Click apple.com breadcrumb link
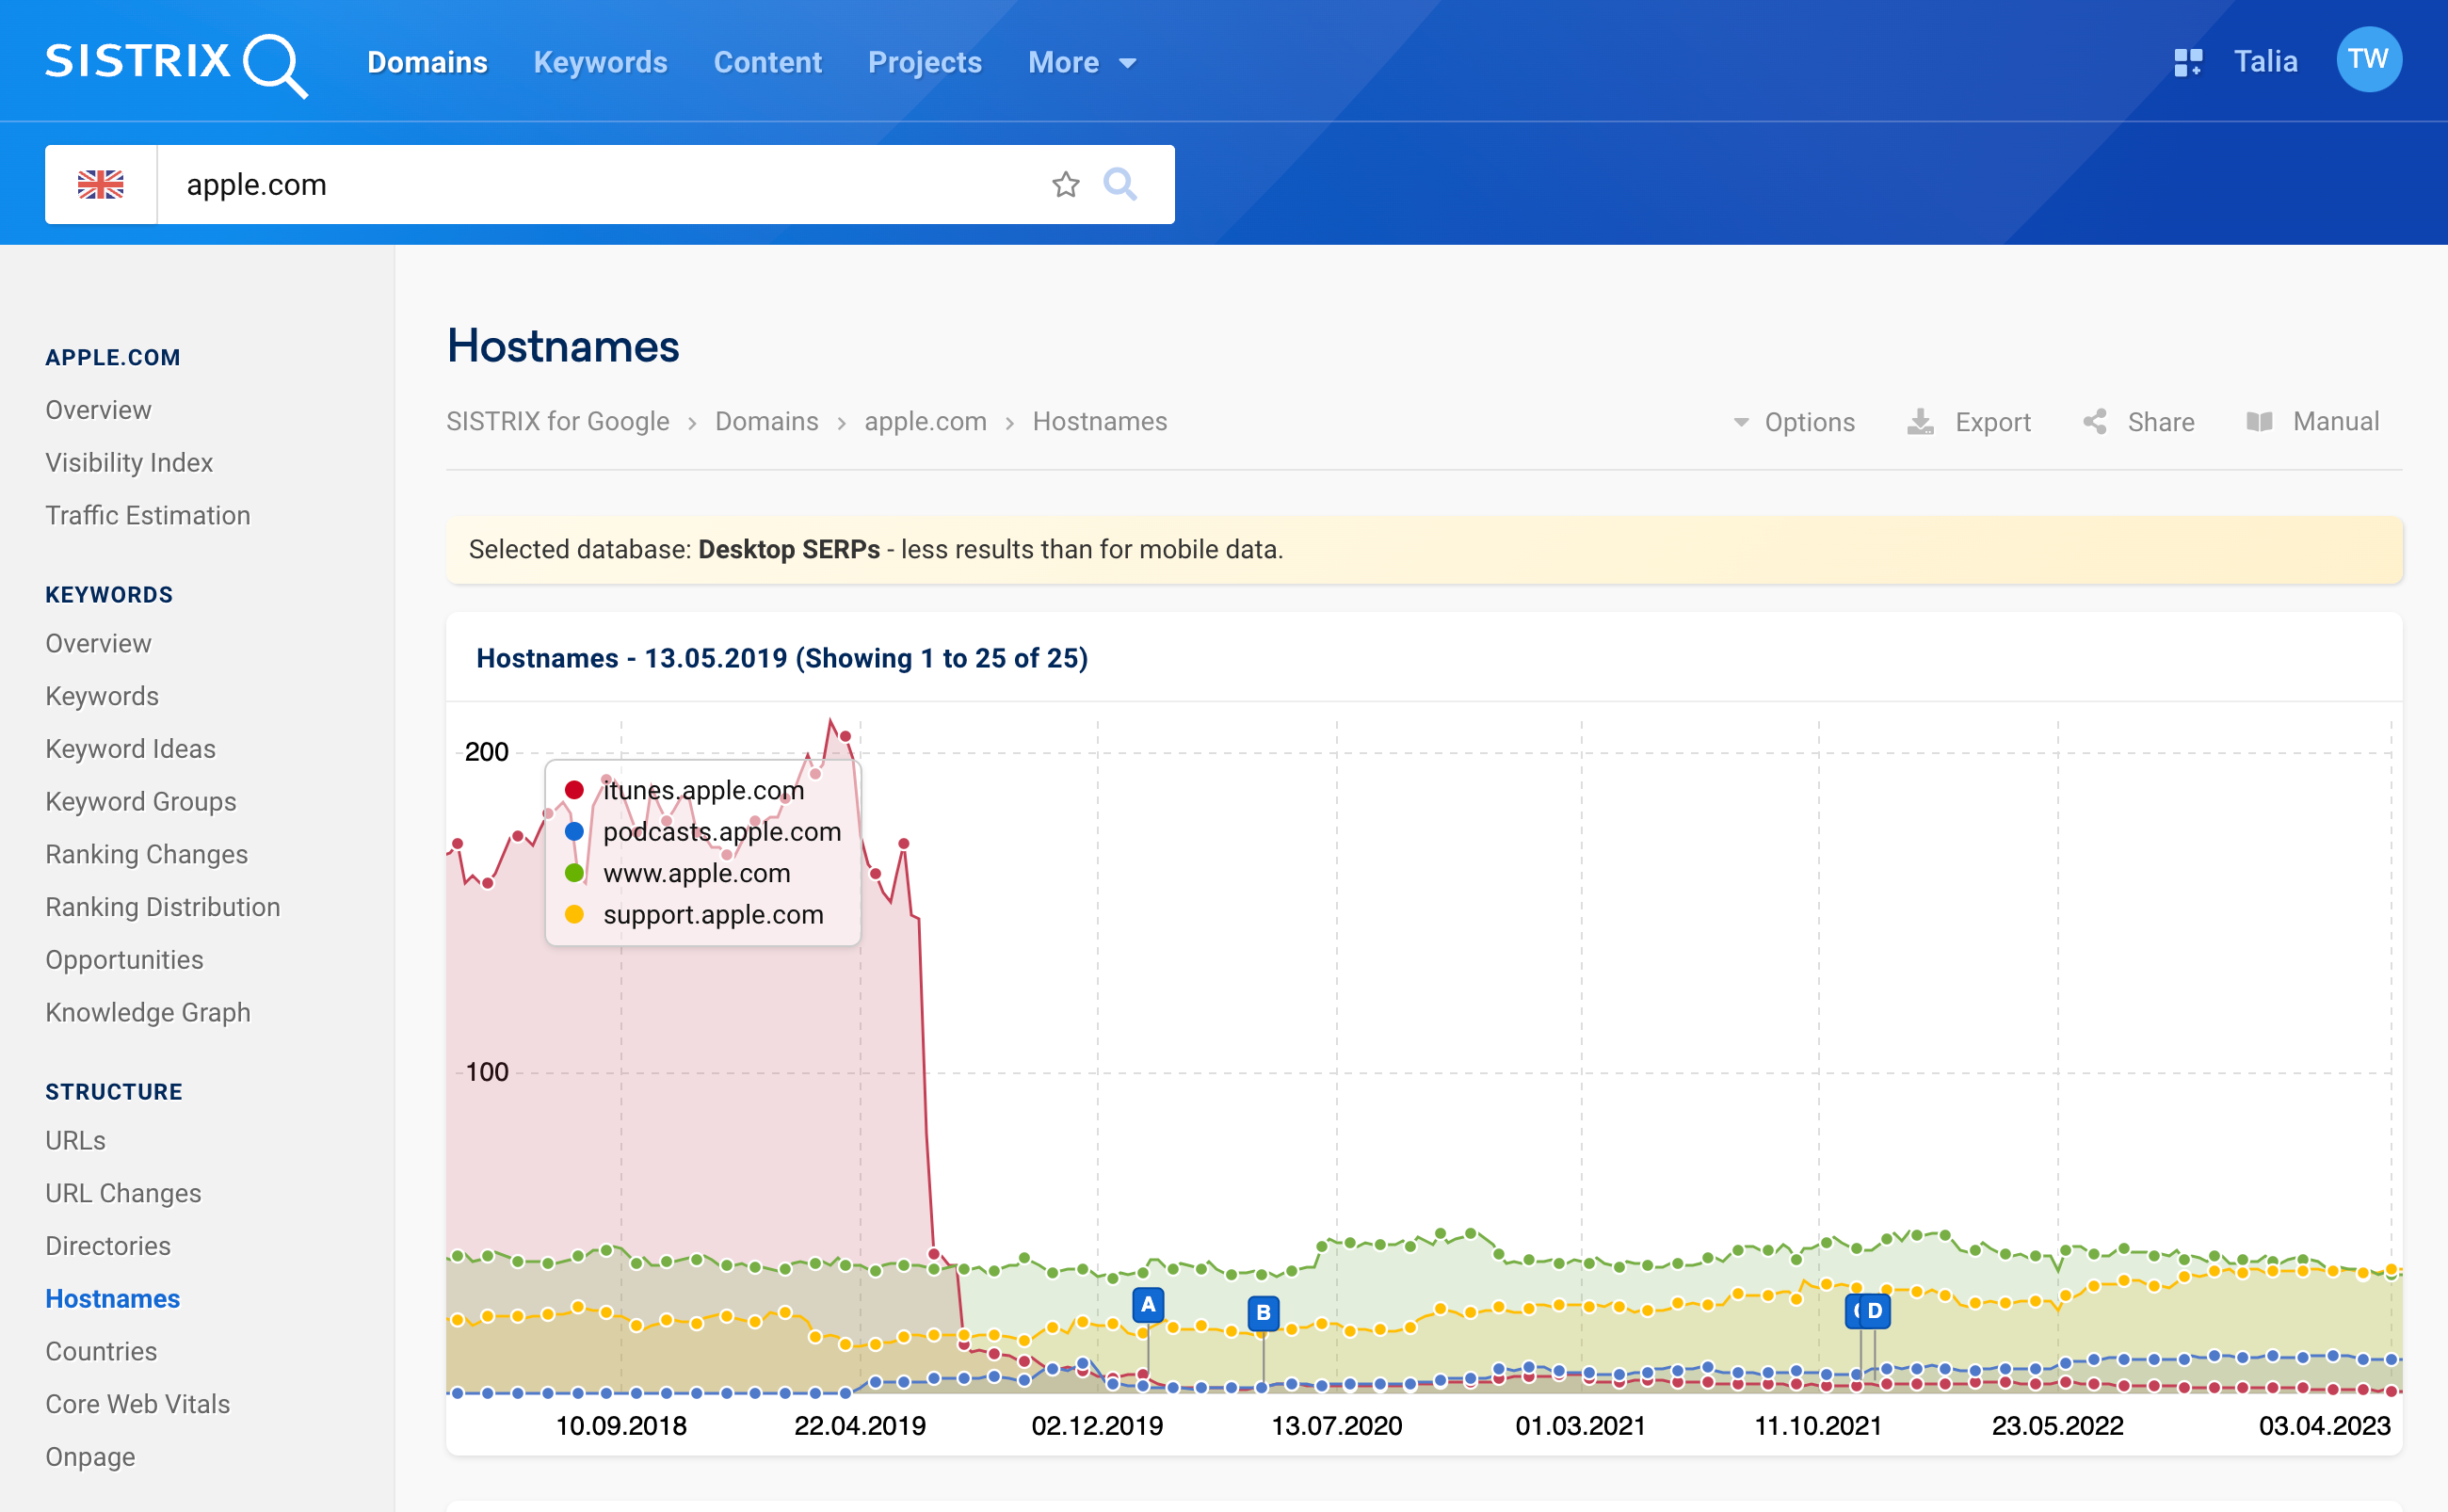The height and width of the screenshot is (1512, 2448). (925, 421)
